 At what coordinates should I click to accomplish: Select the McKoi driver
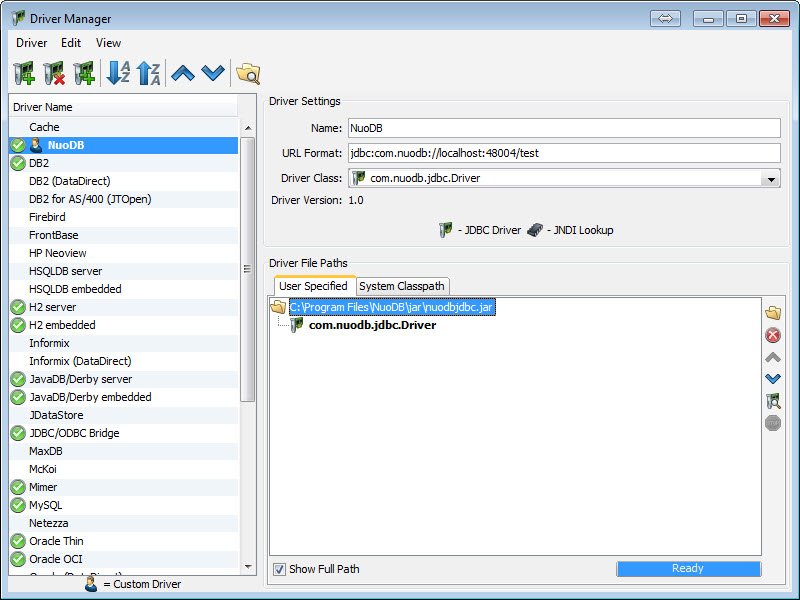124,469
